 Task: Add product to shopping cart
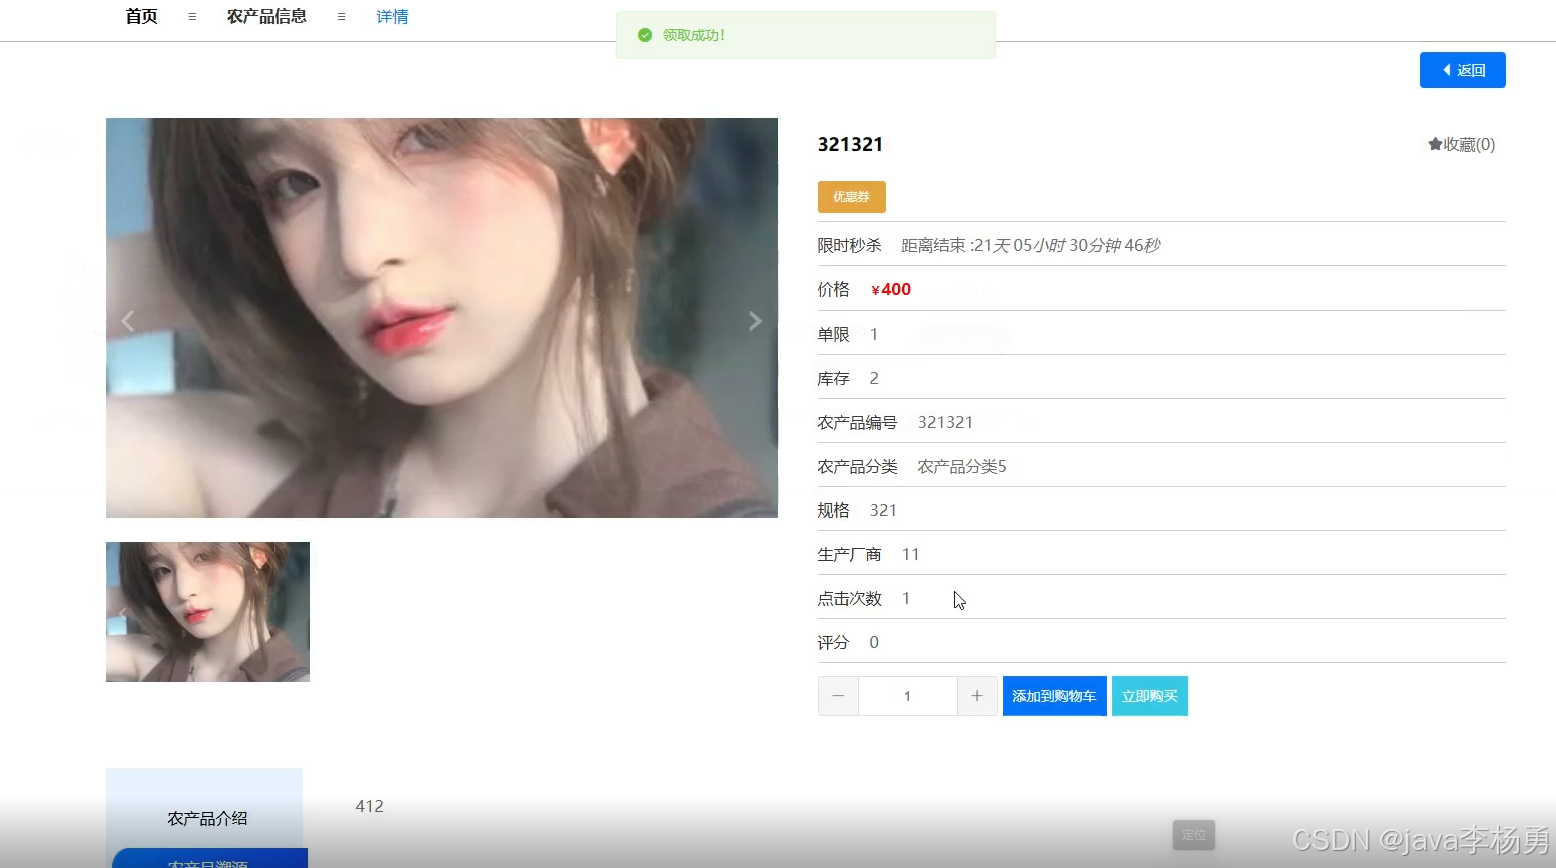[1055, 696]
